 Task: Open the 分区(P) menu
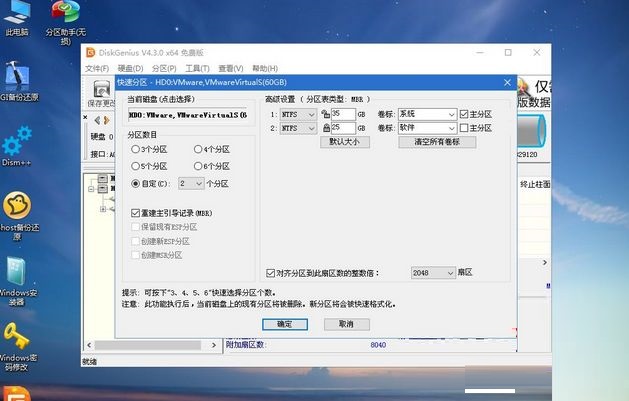pos(164,69)
